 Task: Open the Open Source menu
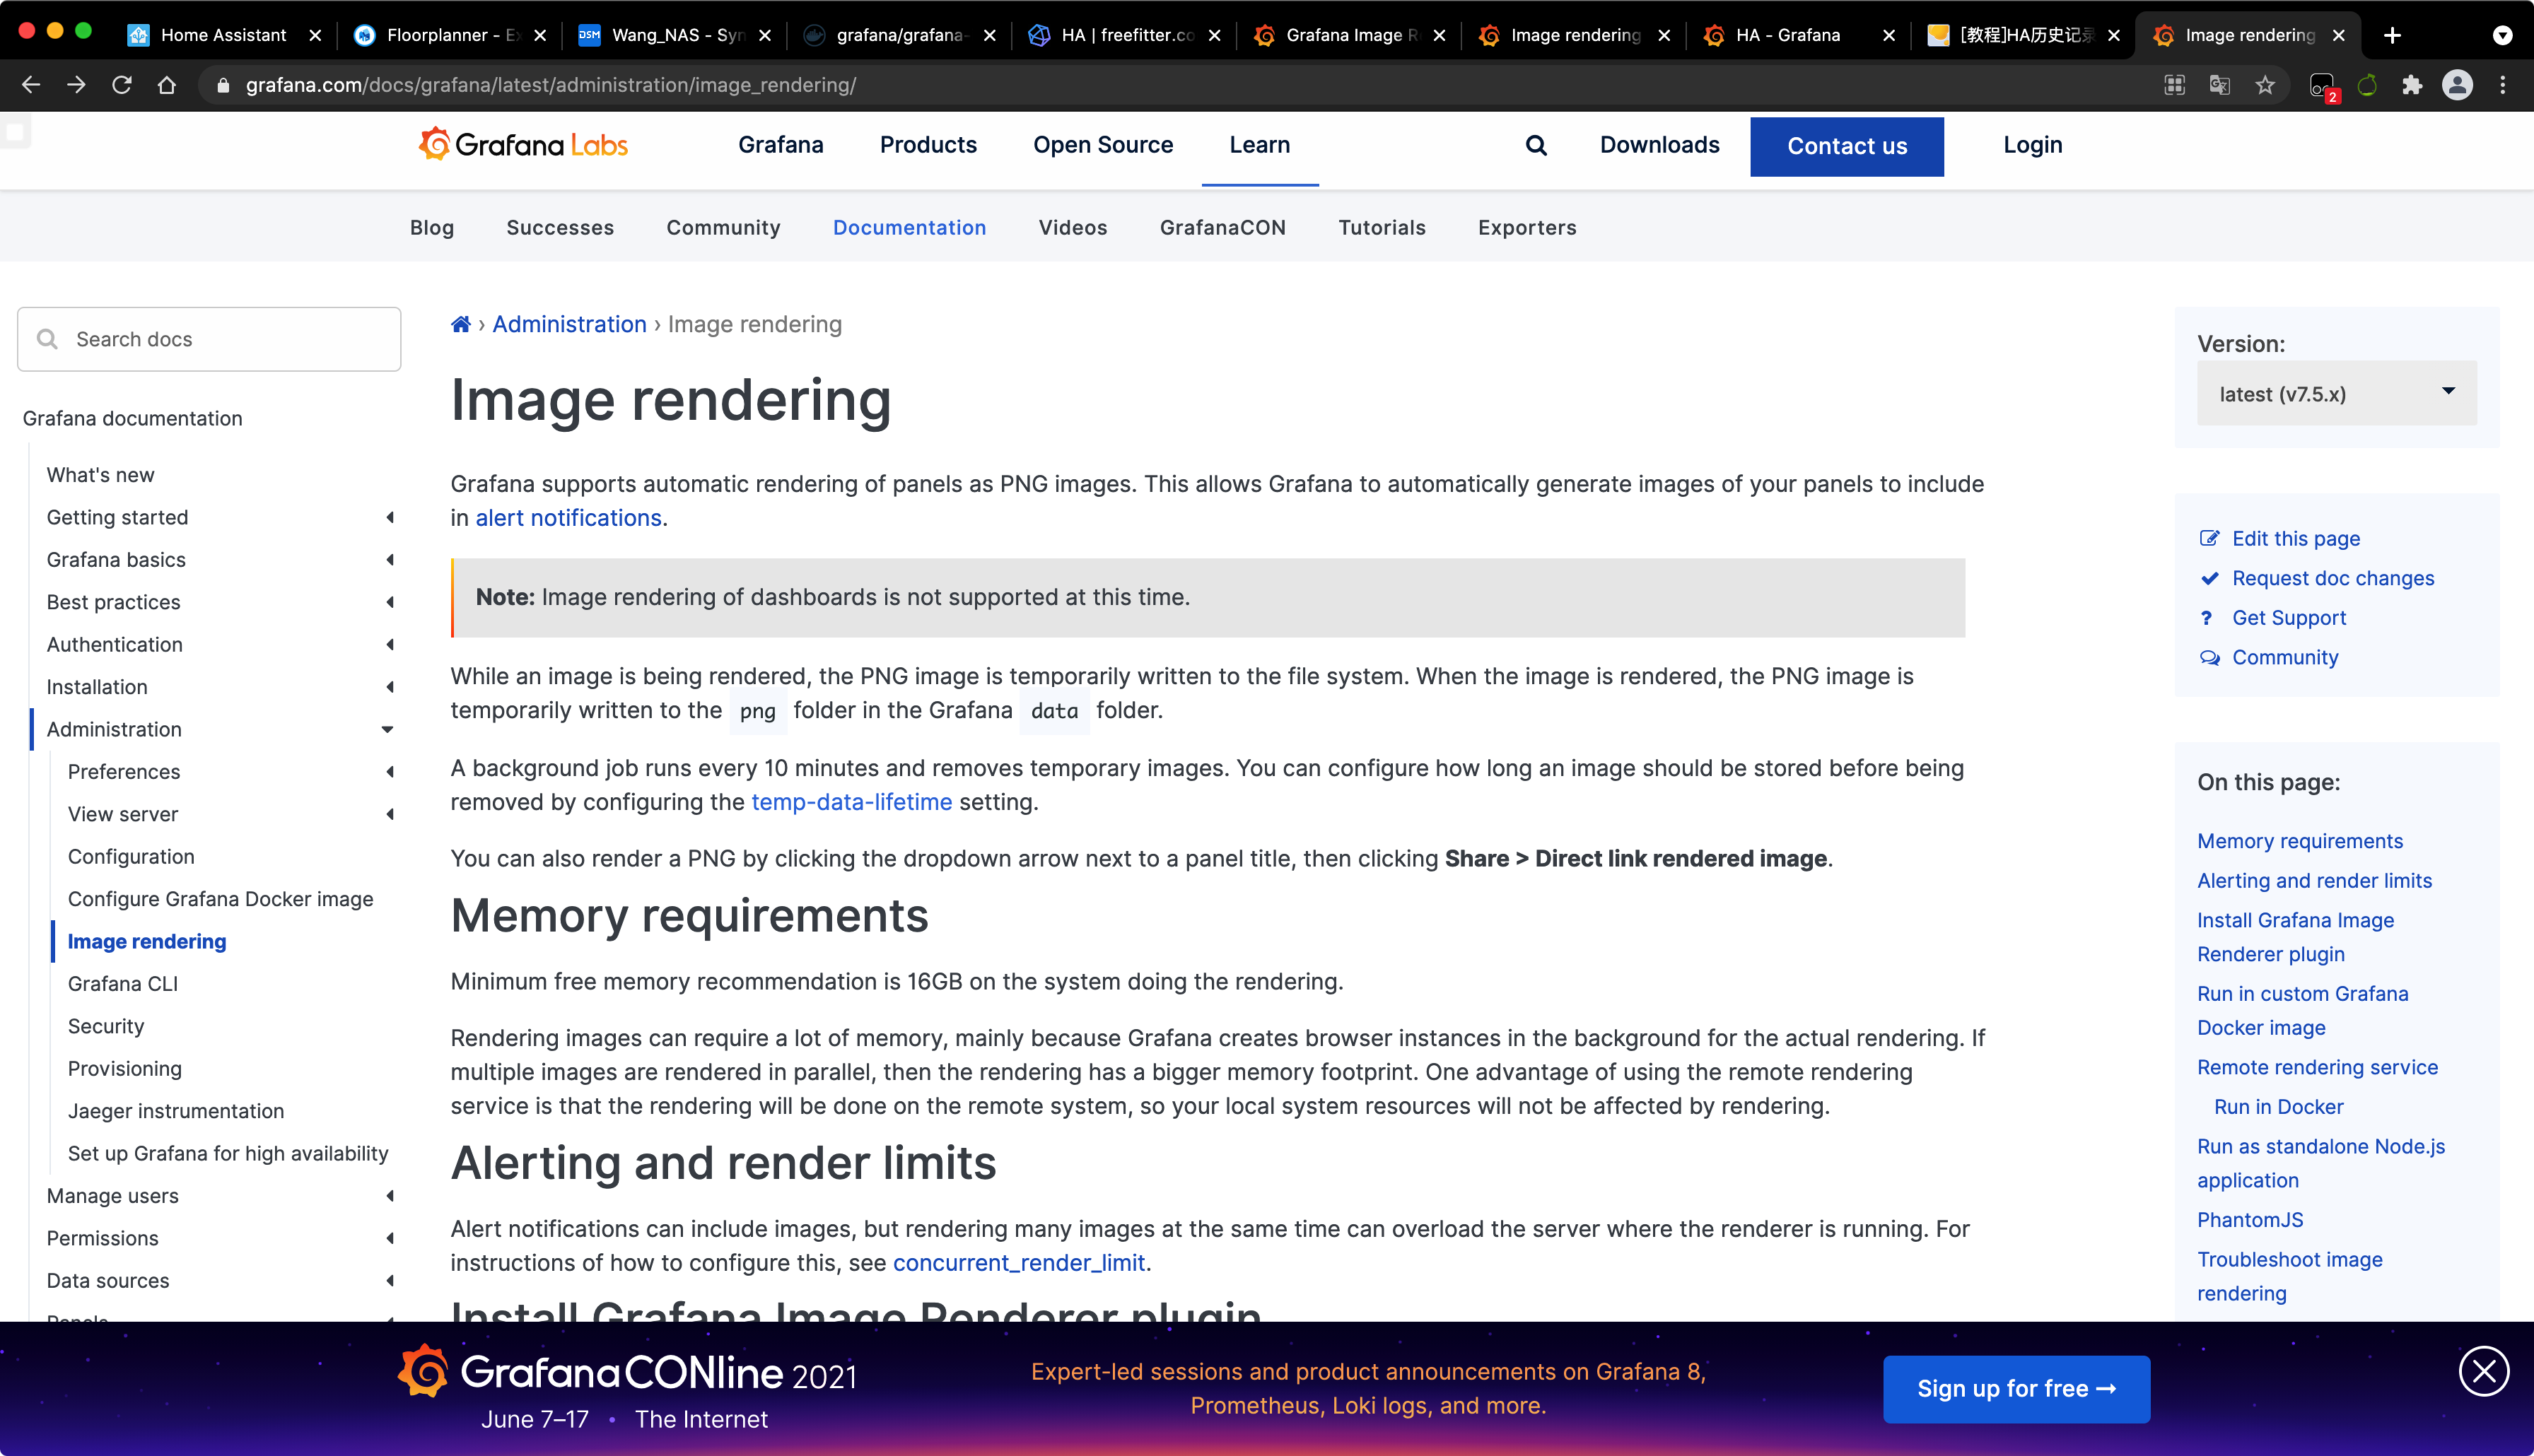point(1103,145)
